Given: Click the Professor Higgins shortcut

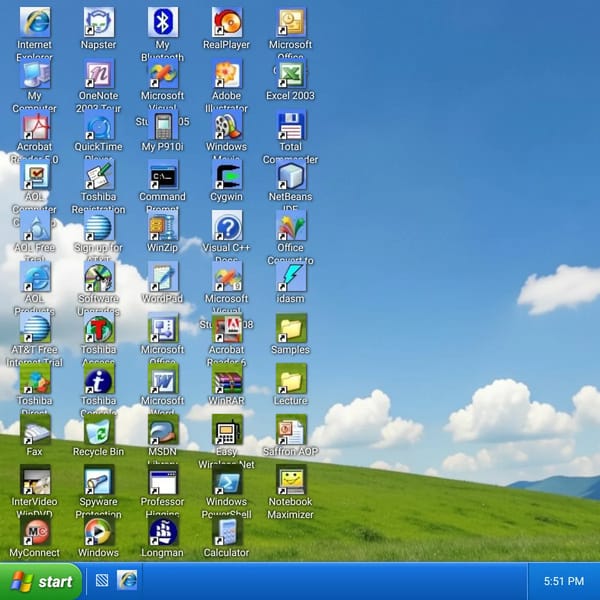Looking at the screenshot, I should pos(163,480).
